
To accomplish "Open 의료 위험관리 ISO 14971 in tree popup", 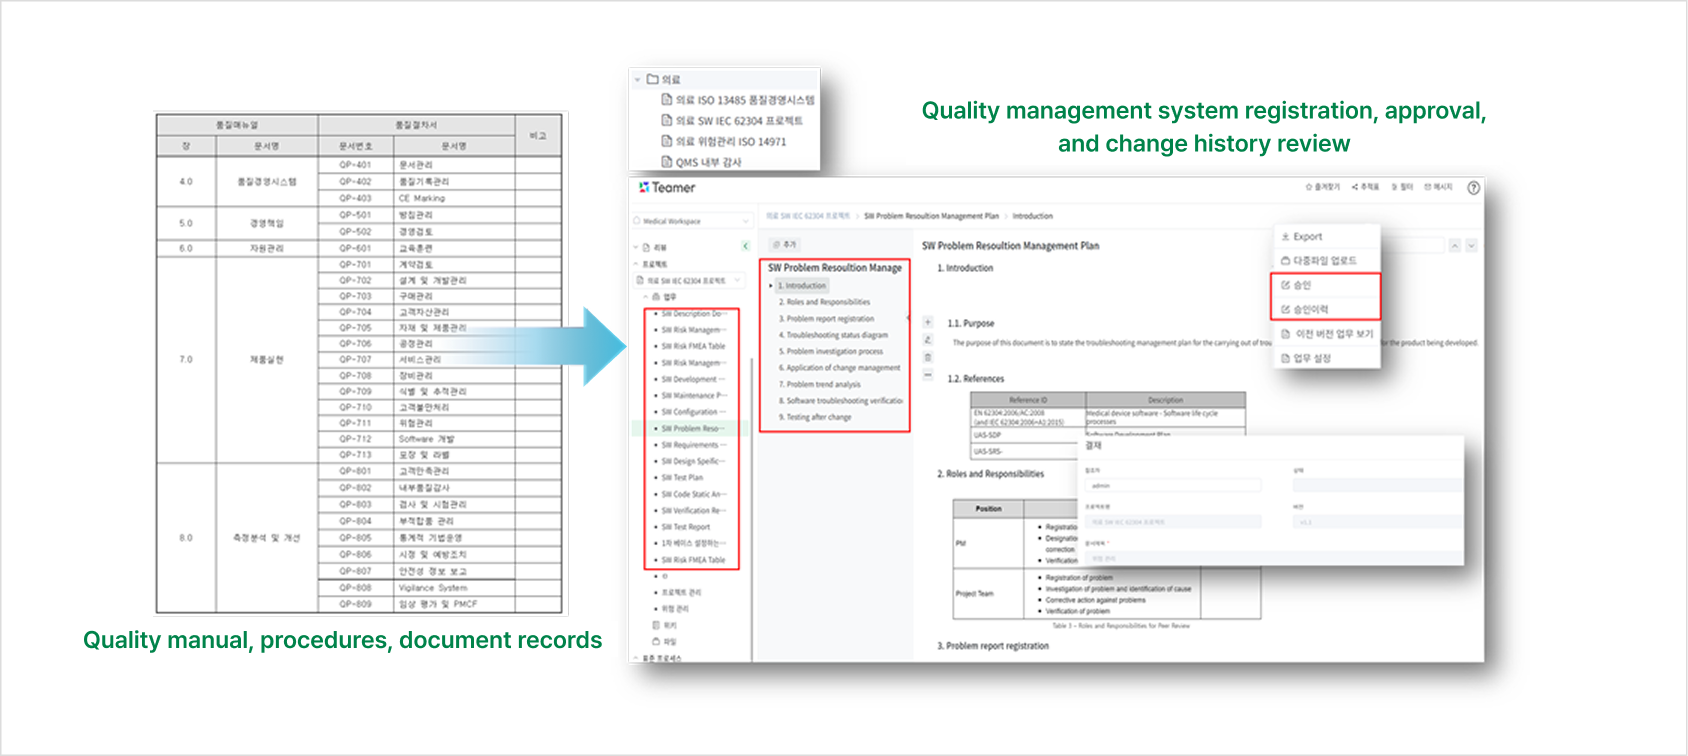I will (724, 142).
